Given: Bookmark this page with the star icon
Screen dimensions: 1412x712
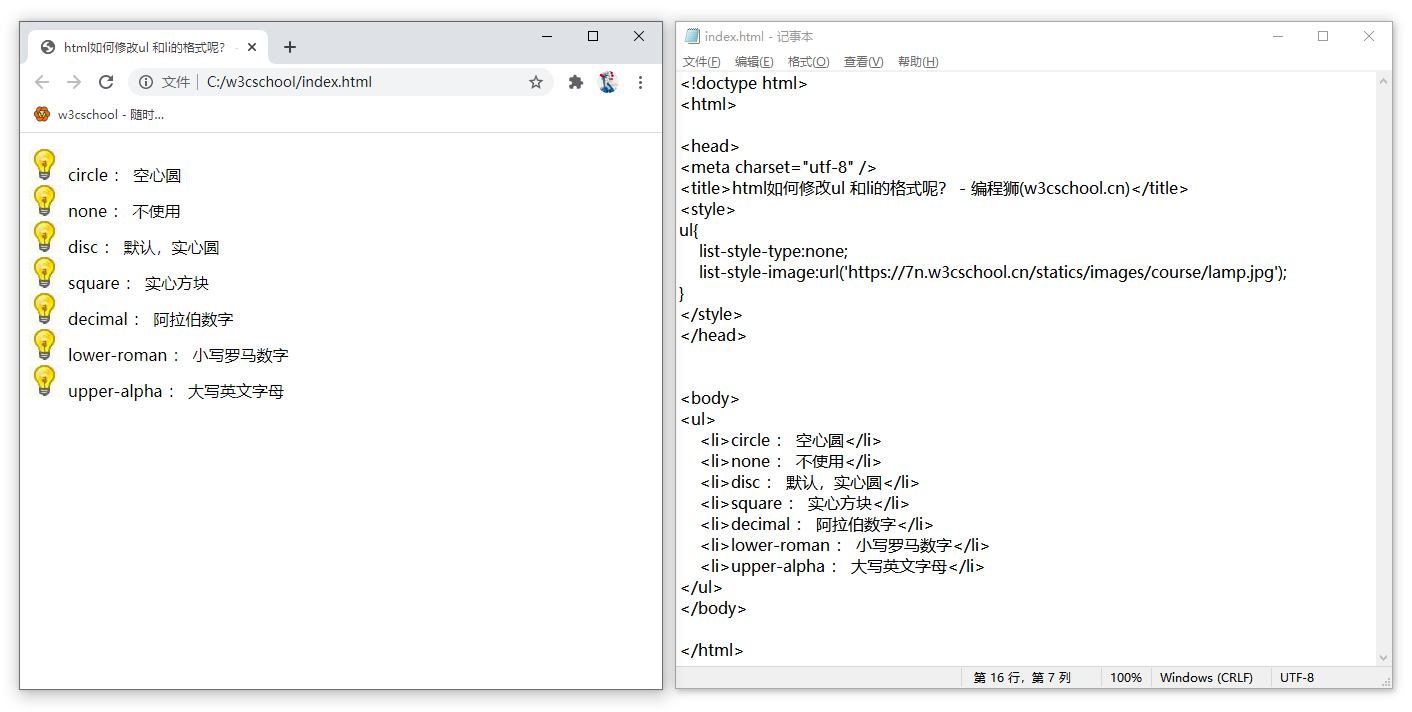Looking at the screenshot, I should click(536, 82).
